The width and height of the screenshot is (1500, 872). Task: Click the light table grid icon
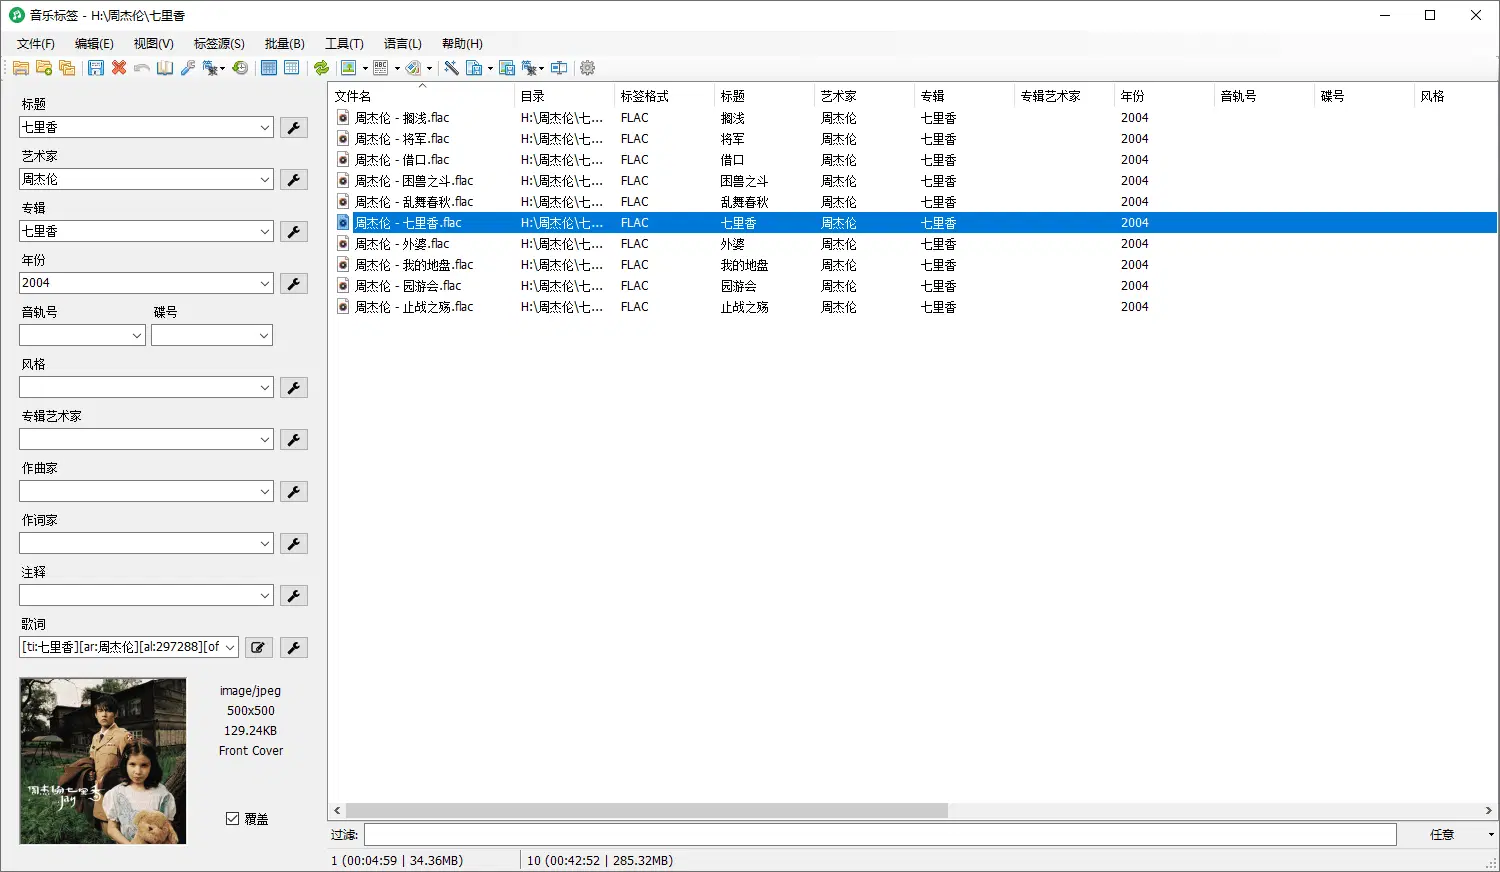coord(292,68)
